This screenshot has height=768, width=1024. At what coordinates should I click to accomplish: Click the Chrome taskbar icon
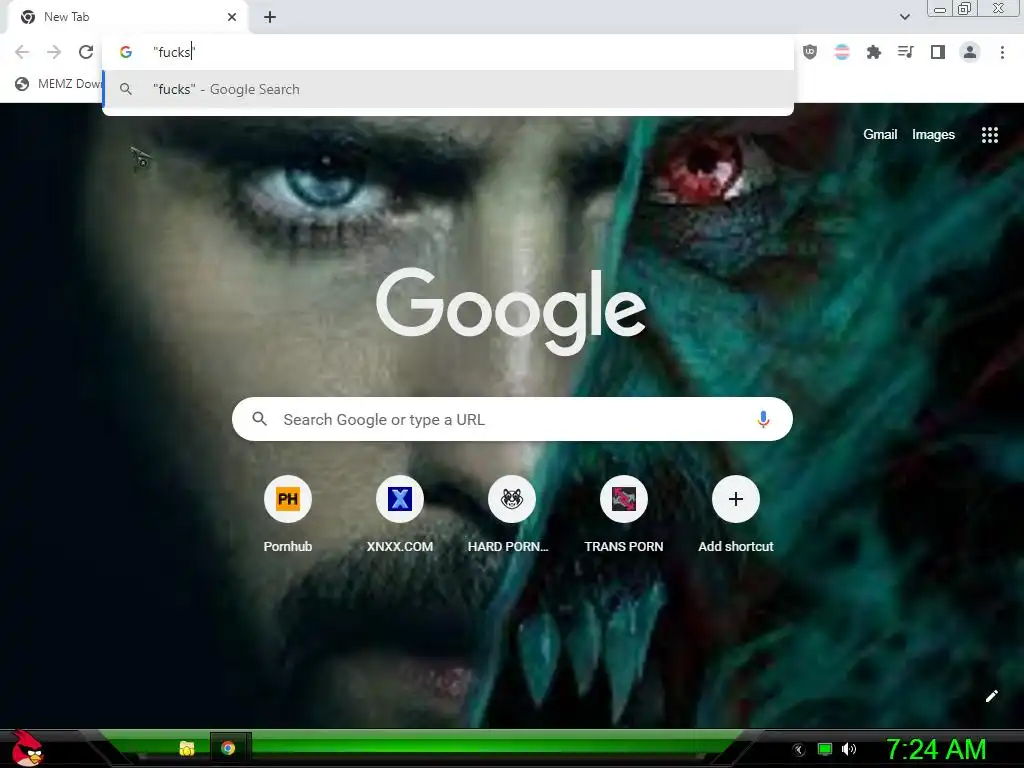pyautogui.click(x=228, y=748)
